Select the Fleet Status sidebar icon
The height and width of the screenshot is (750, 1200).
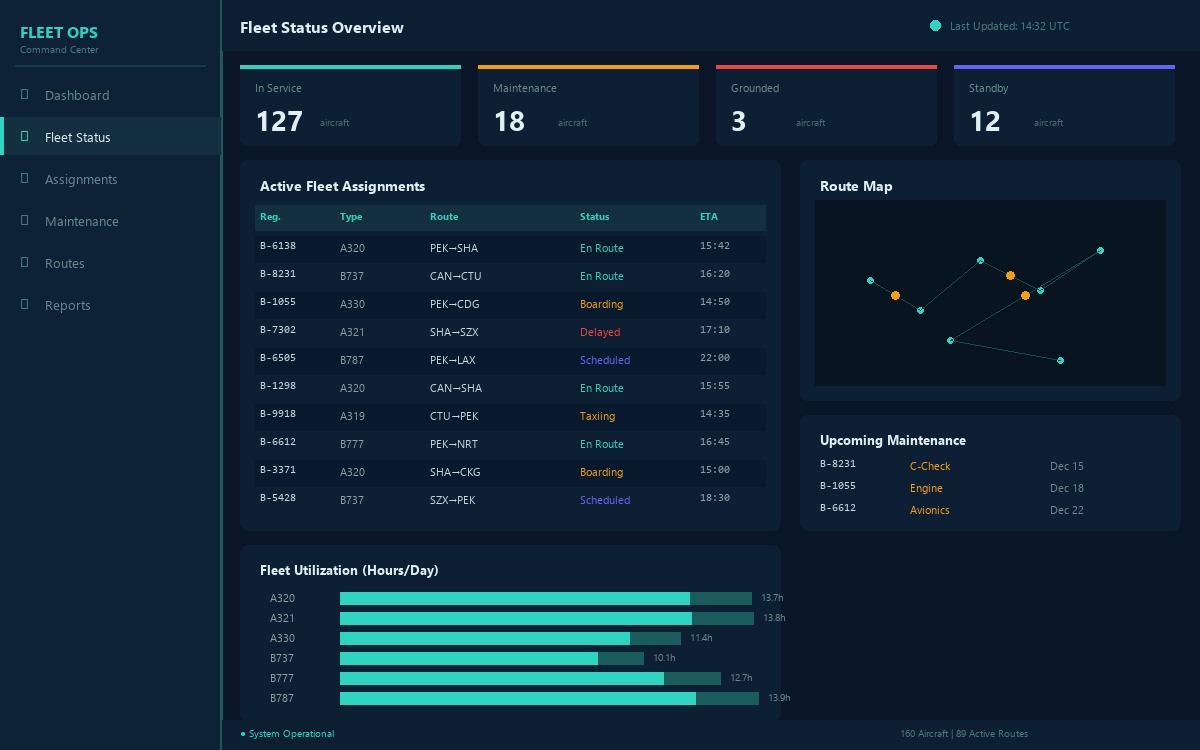point(23,137)
